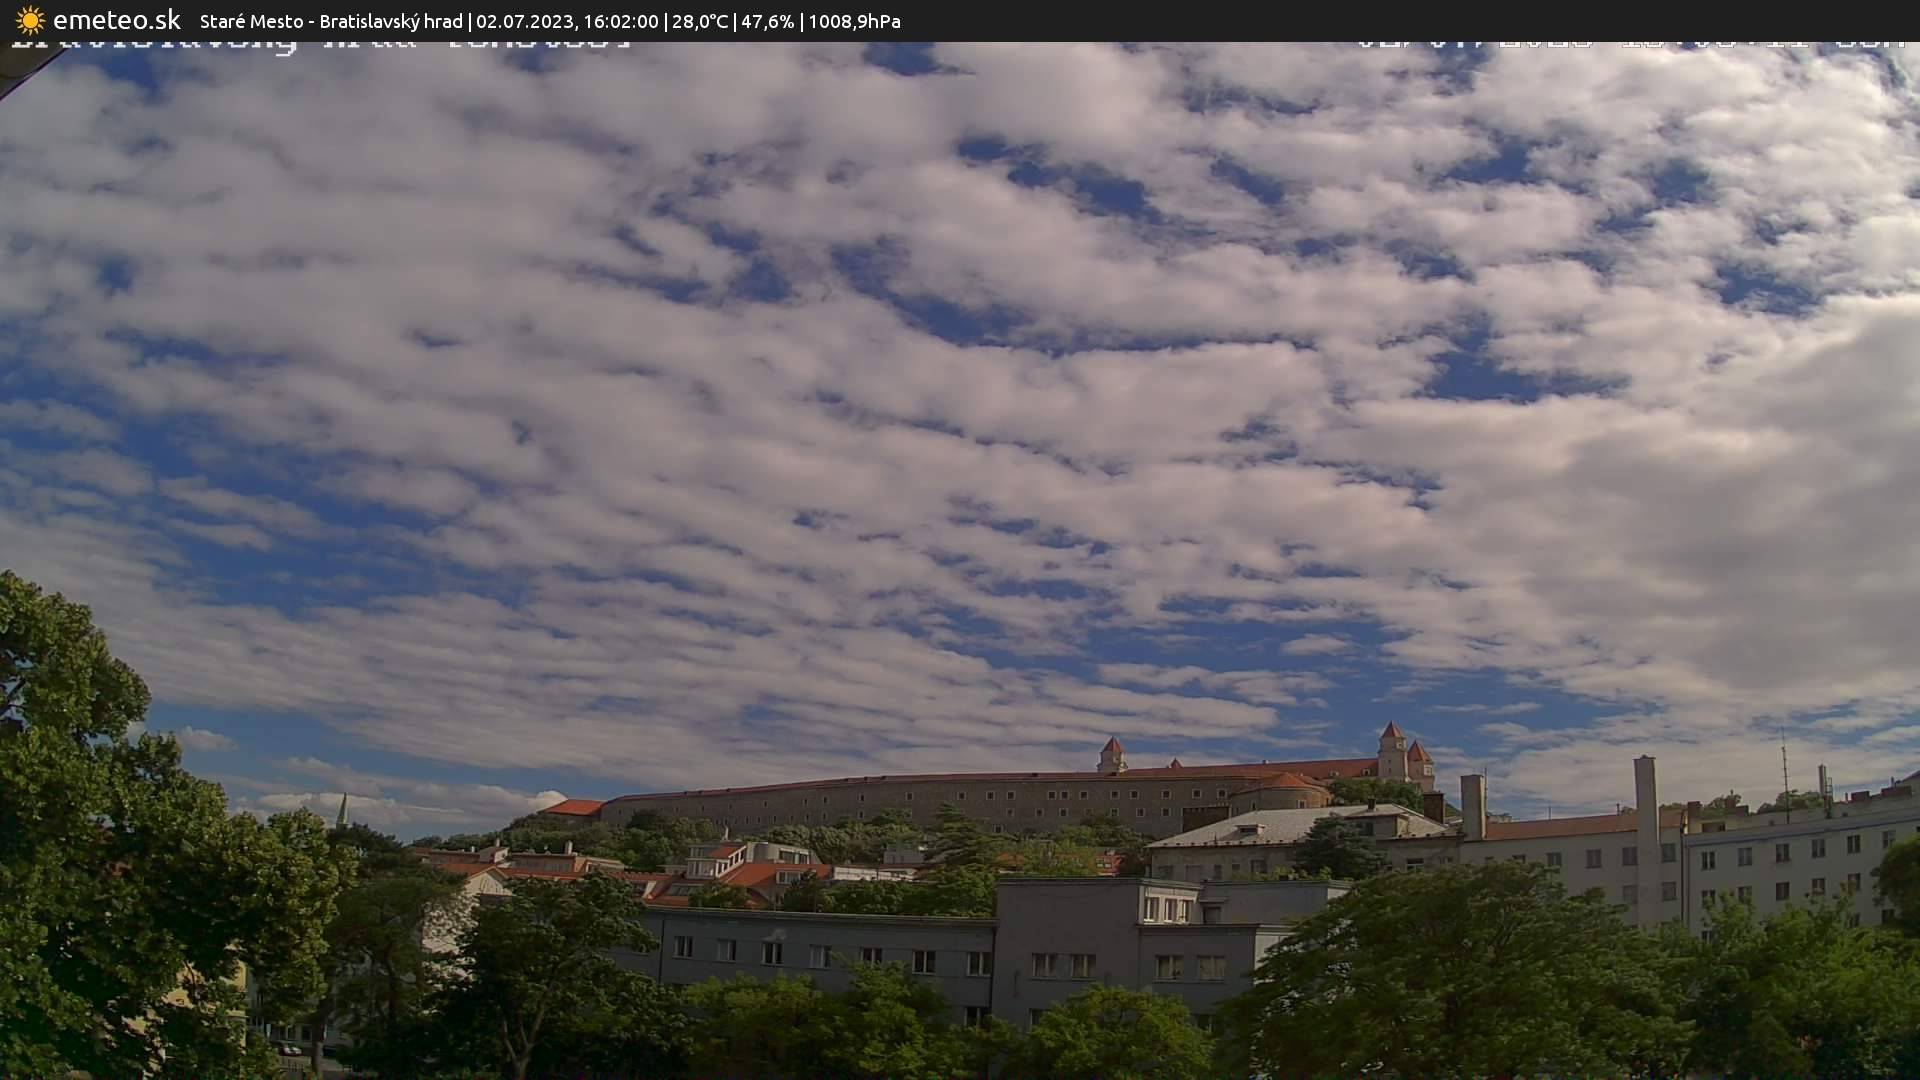The height and width of the screenshot is (1080, 1920).
Task: Click the 28,0°C temperature reading
Action: point(699,21)
